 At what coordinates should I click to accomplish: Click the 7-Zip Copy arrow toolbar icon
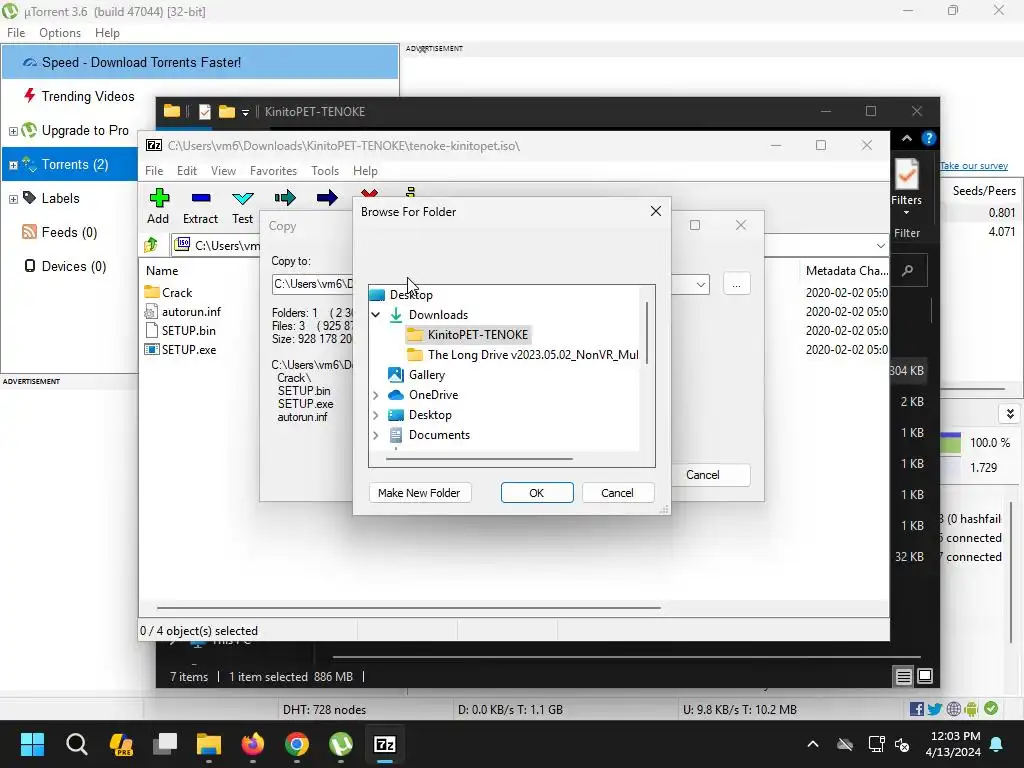point(285,198)
